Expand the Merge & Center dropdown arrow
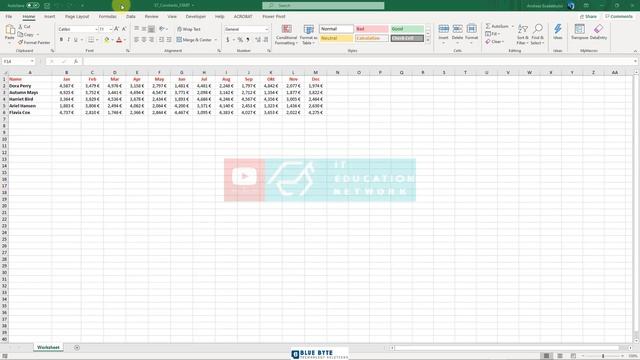This screenshot has height=360, width=640. pyautogui.click(x=216, y=40)
